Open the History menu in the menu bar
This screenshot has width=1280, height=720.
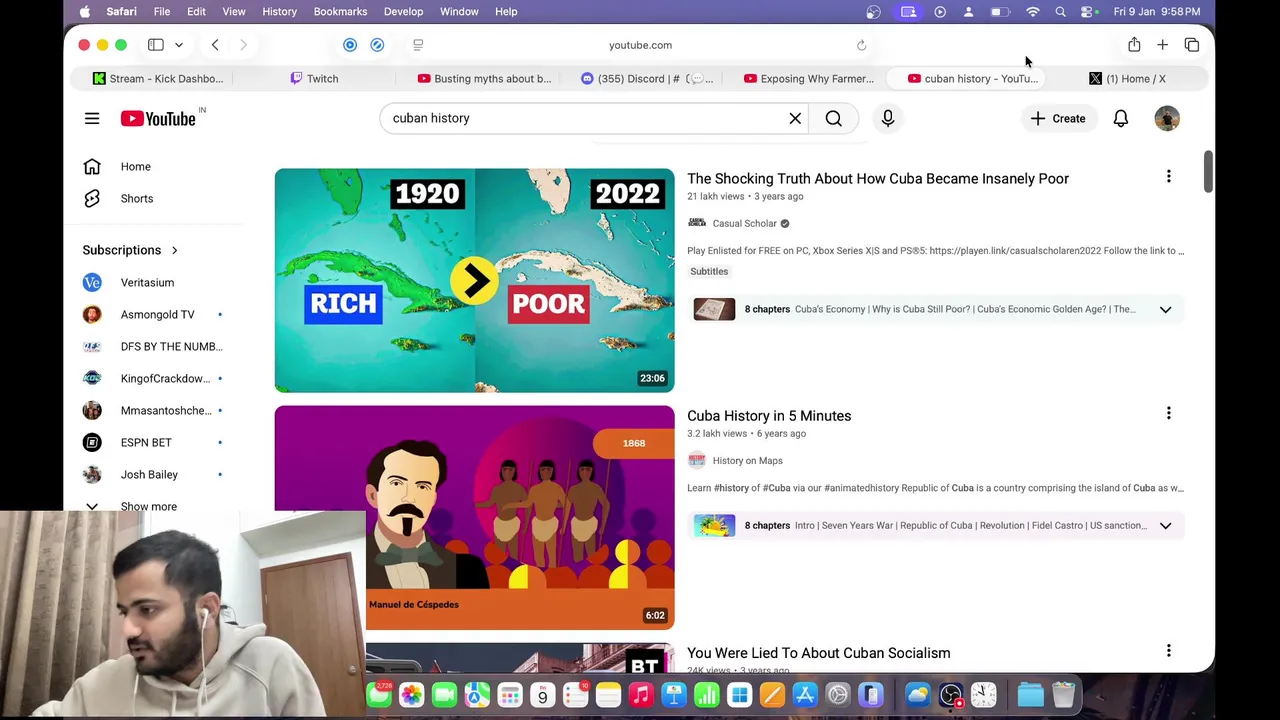[279, 12]
